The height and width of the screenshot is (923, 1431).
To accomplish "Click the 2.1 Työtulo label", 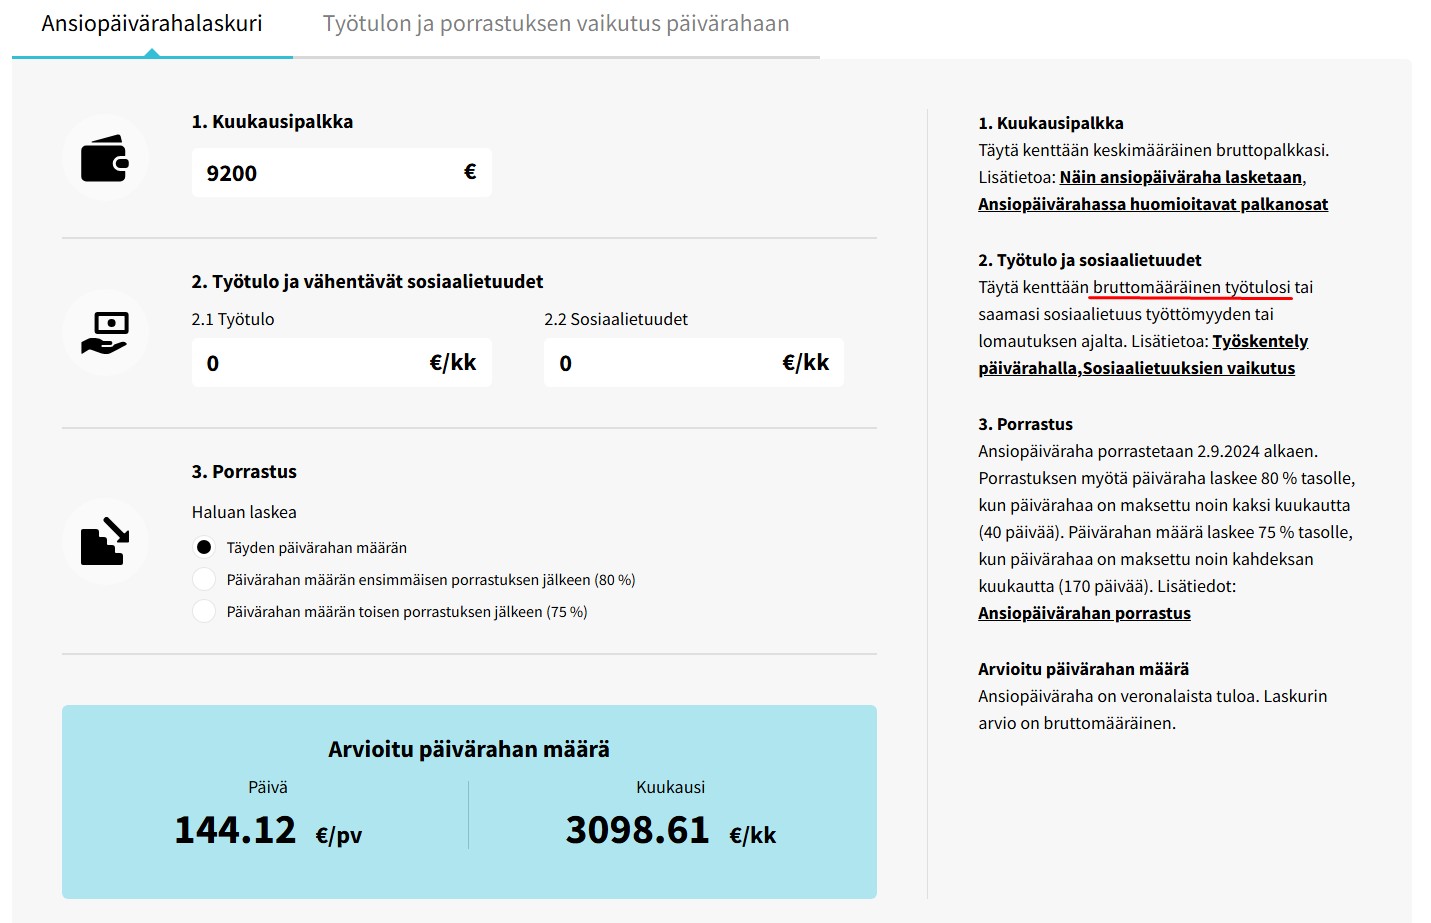I will (233, 319).
